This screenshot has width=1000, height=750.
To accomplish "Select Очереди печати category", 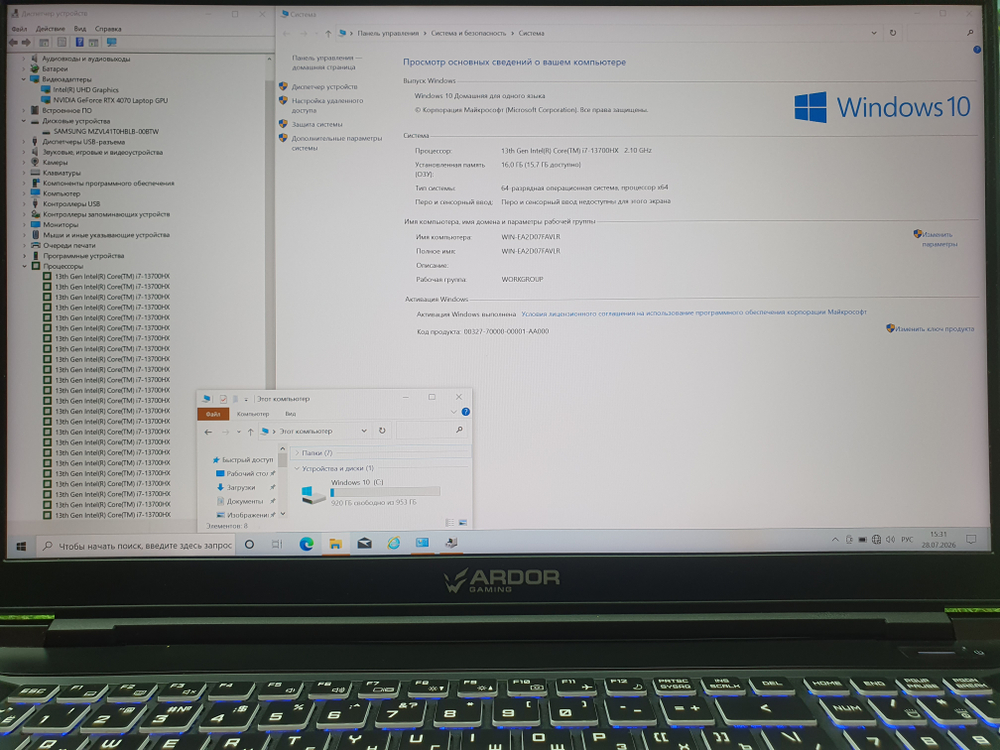I will [69, 246].
